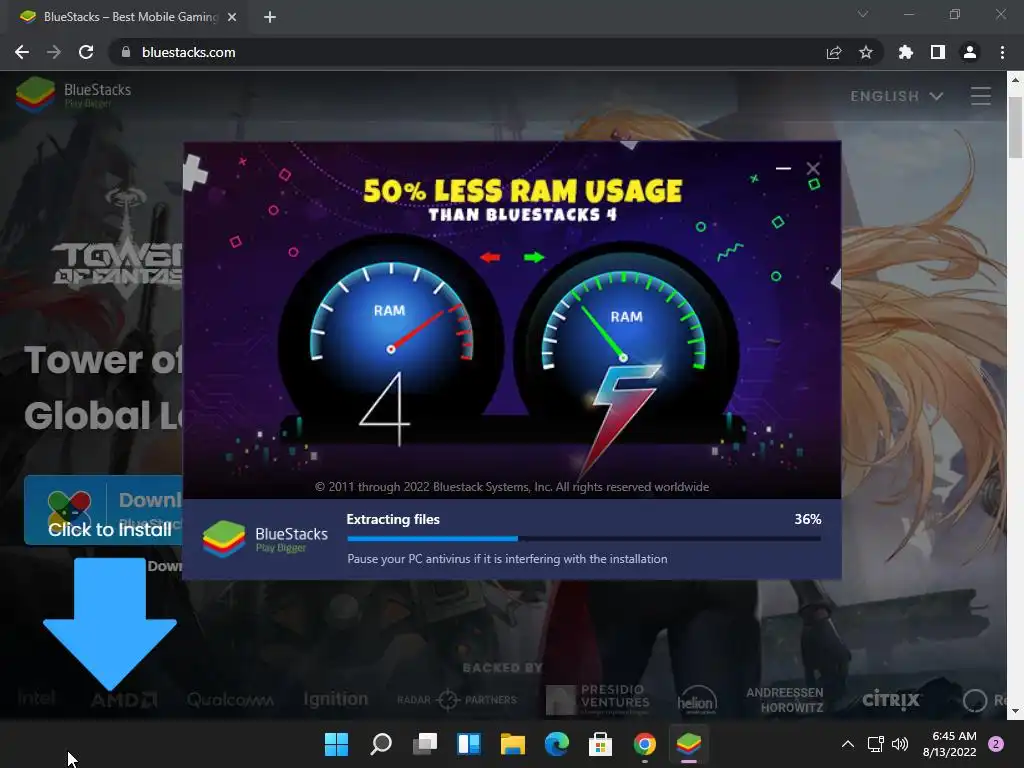
Task: Open the Chrome profile icon
Action: tap(970, 52)
